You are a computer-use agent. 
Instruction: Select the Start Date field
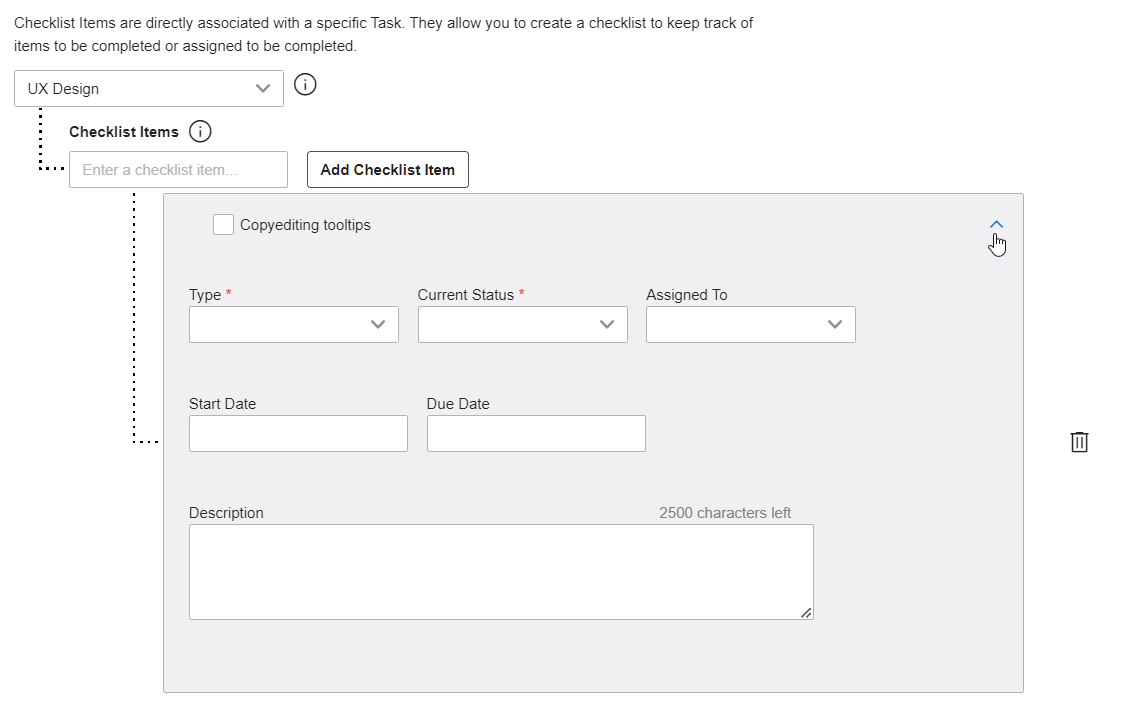(x=298, y=433)
